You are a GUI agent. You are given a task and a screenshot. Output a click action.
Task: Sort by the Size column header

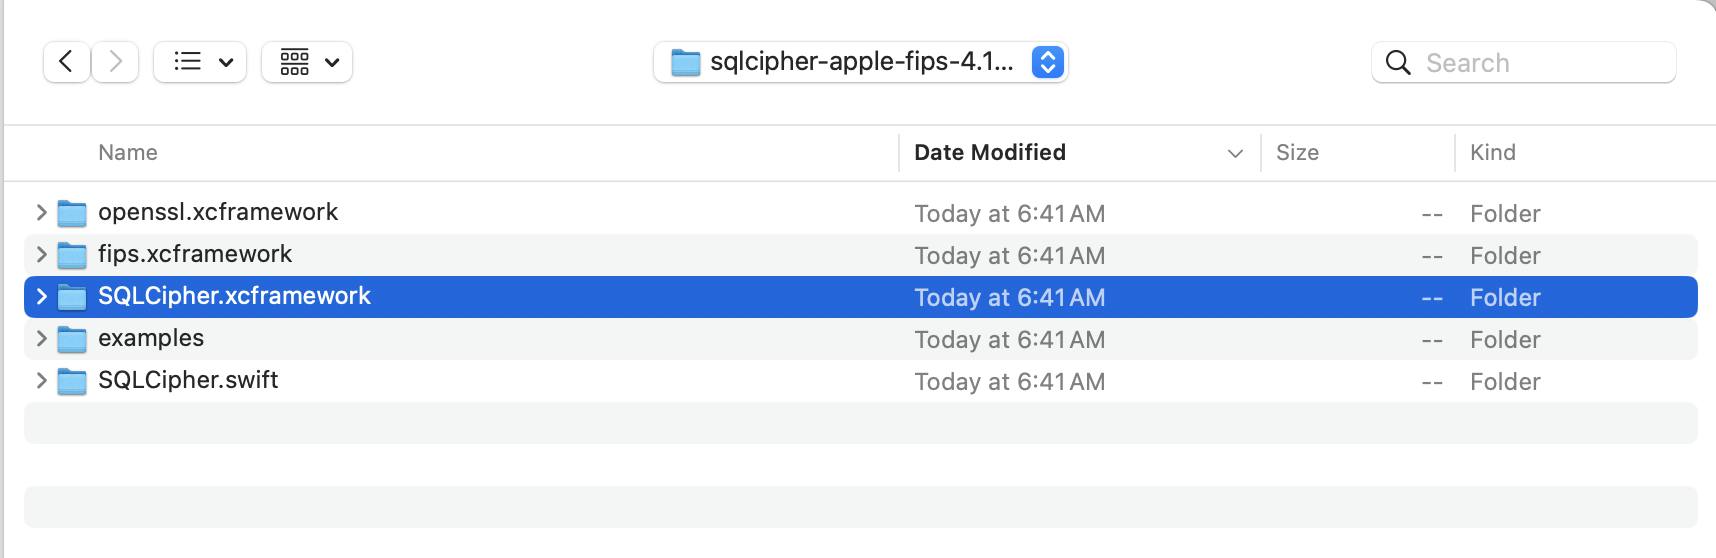pos(1297,152)
